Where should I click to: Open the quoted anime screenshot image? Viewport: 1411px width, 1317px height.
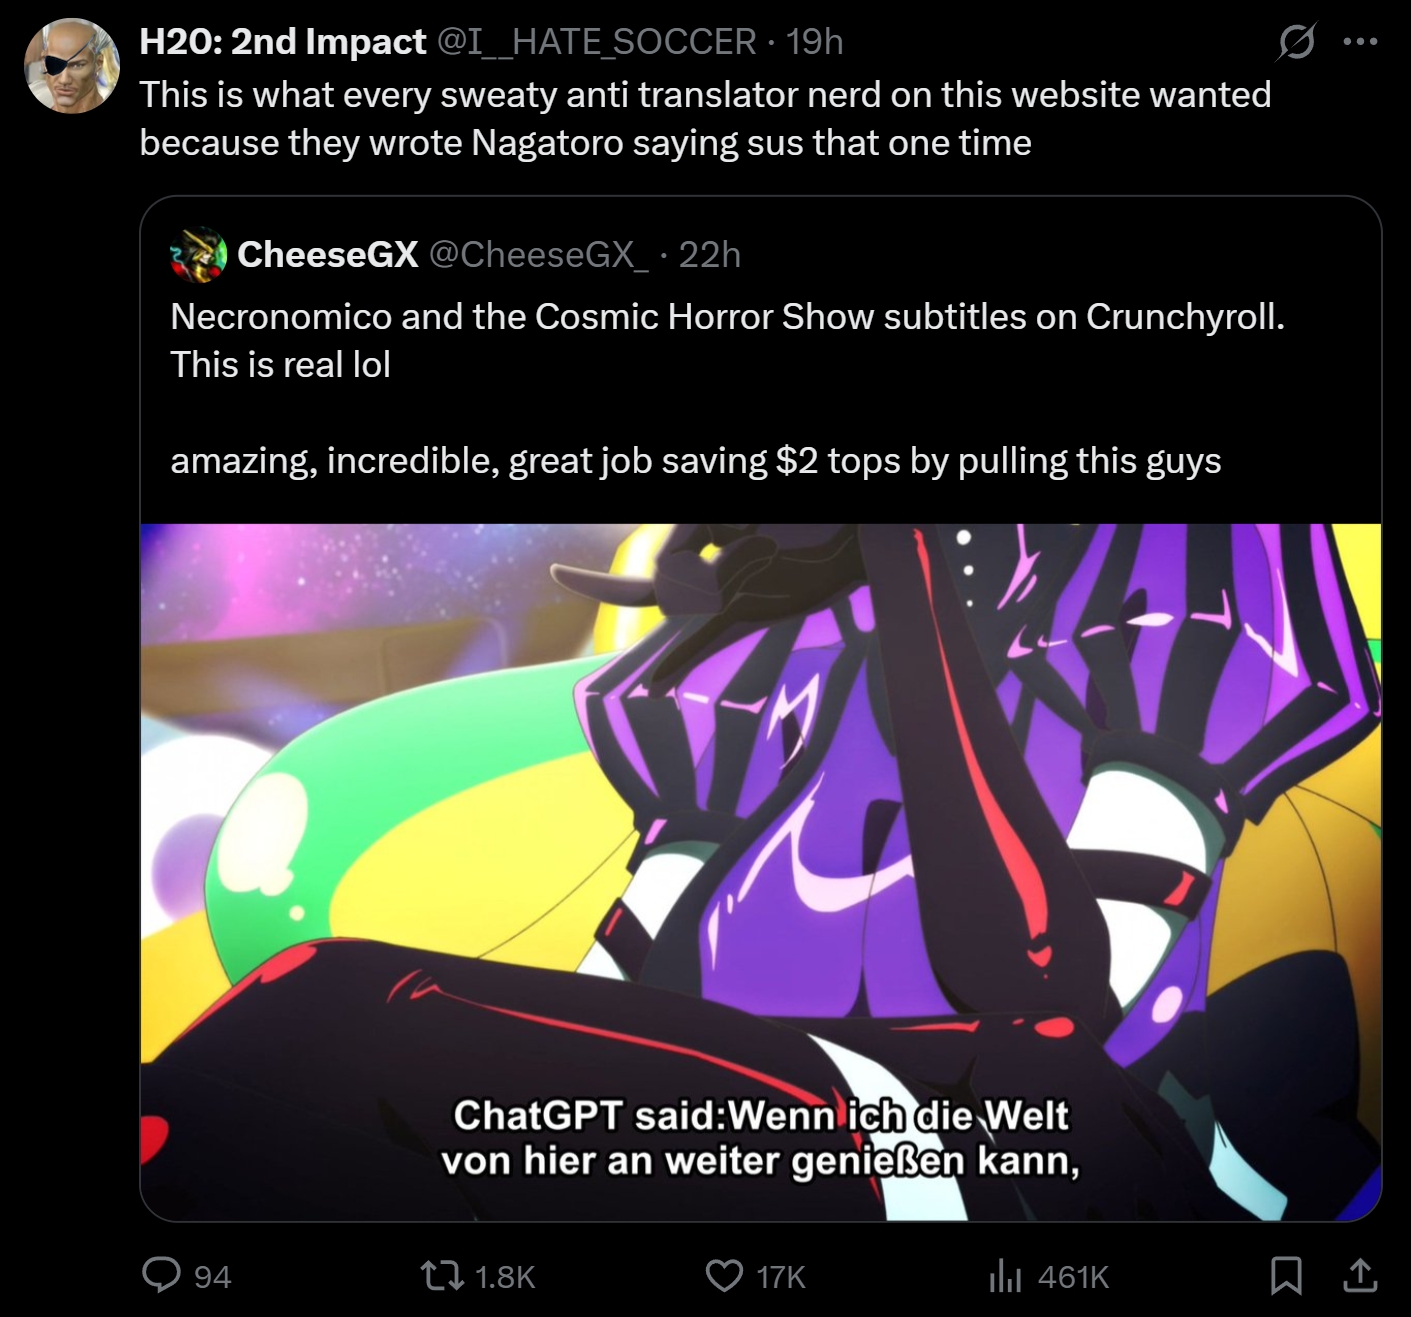[761, 872]
